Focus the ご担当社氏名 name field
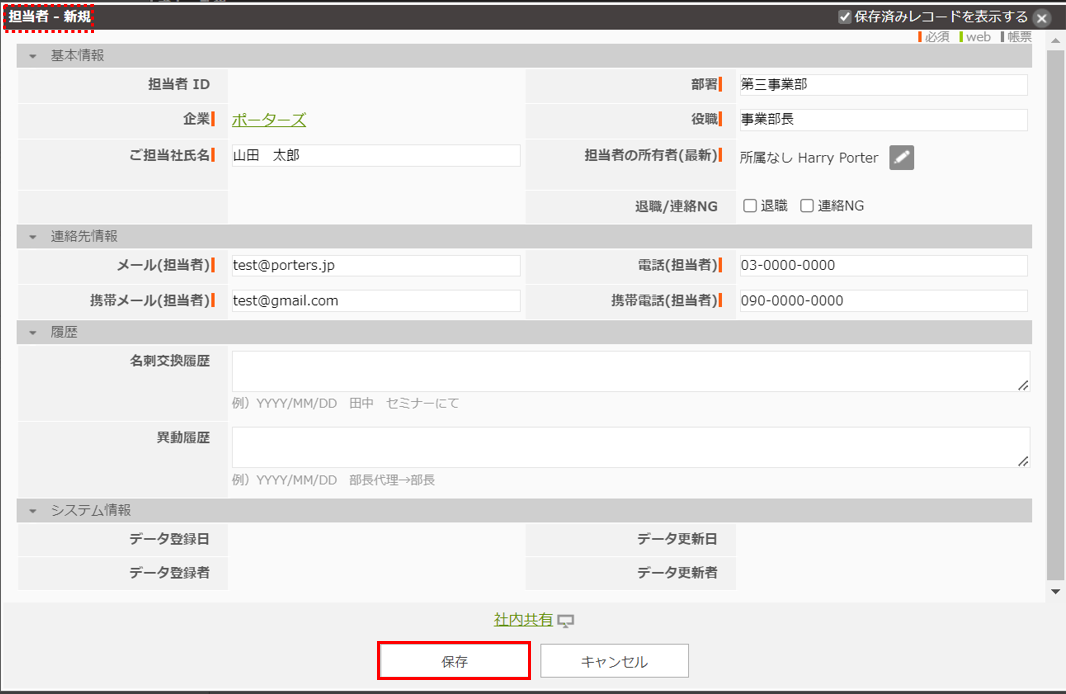1066x694 pixels. pos(375,156)
